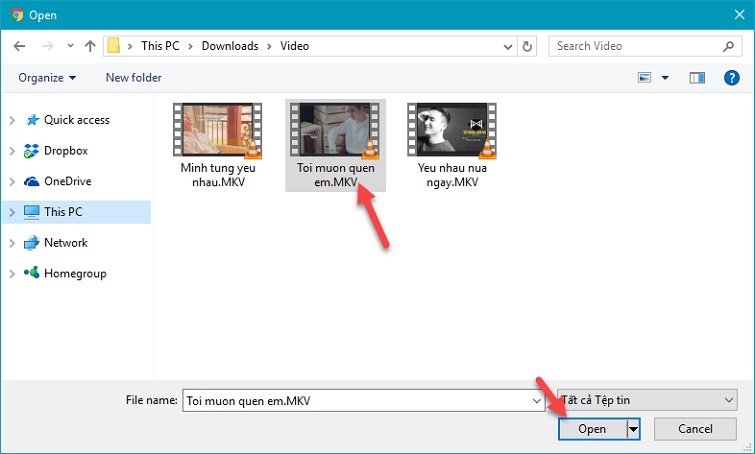Select the Minh tung yeu nhau.MKV file
The image size is (755, 454).
[x=218, y=145]
